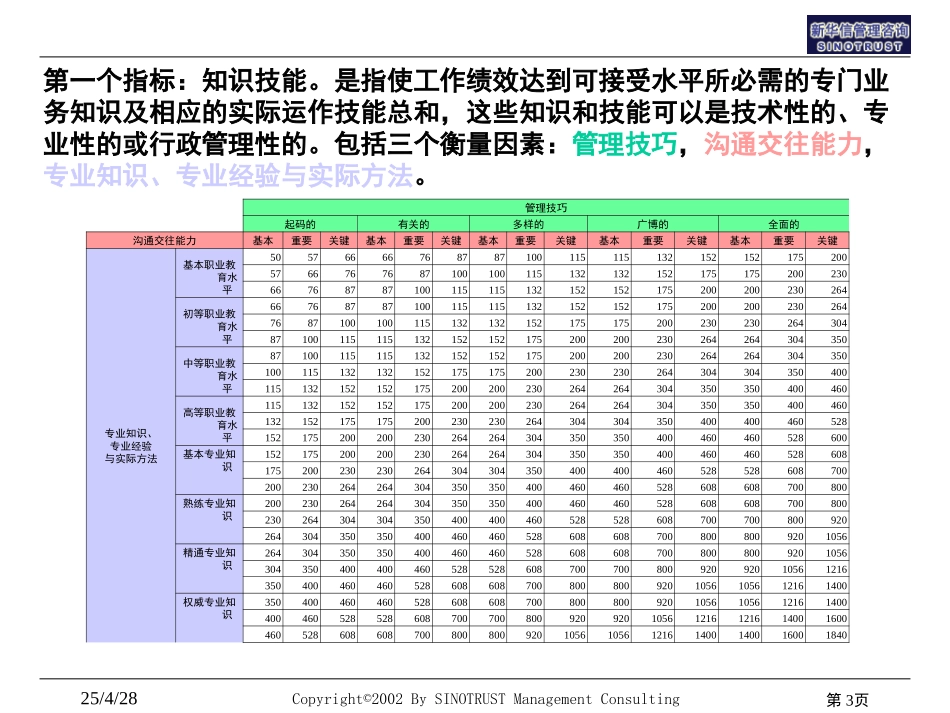Viewport: 950px width, 713px height.
Task: Click the 关键 subheader under 有关的
Action: tap(451, 240)
